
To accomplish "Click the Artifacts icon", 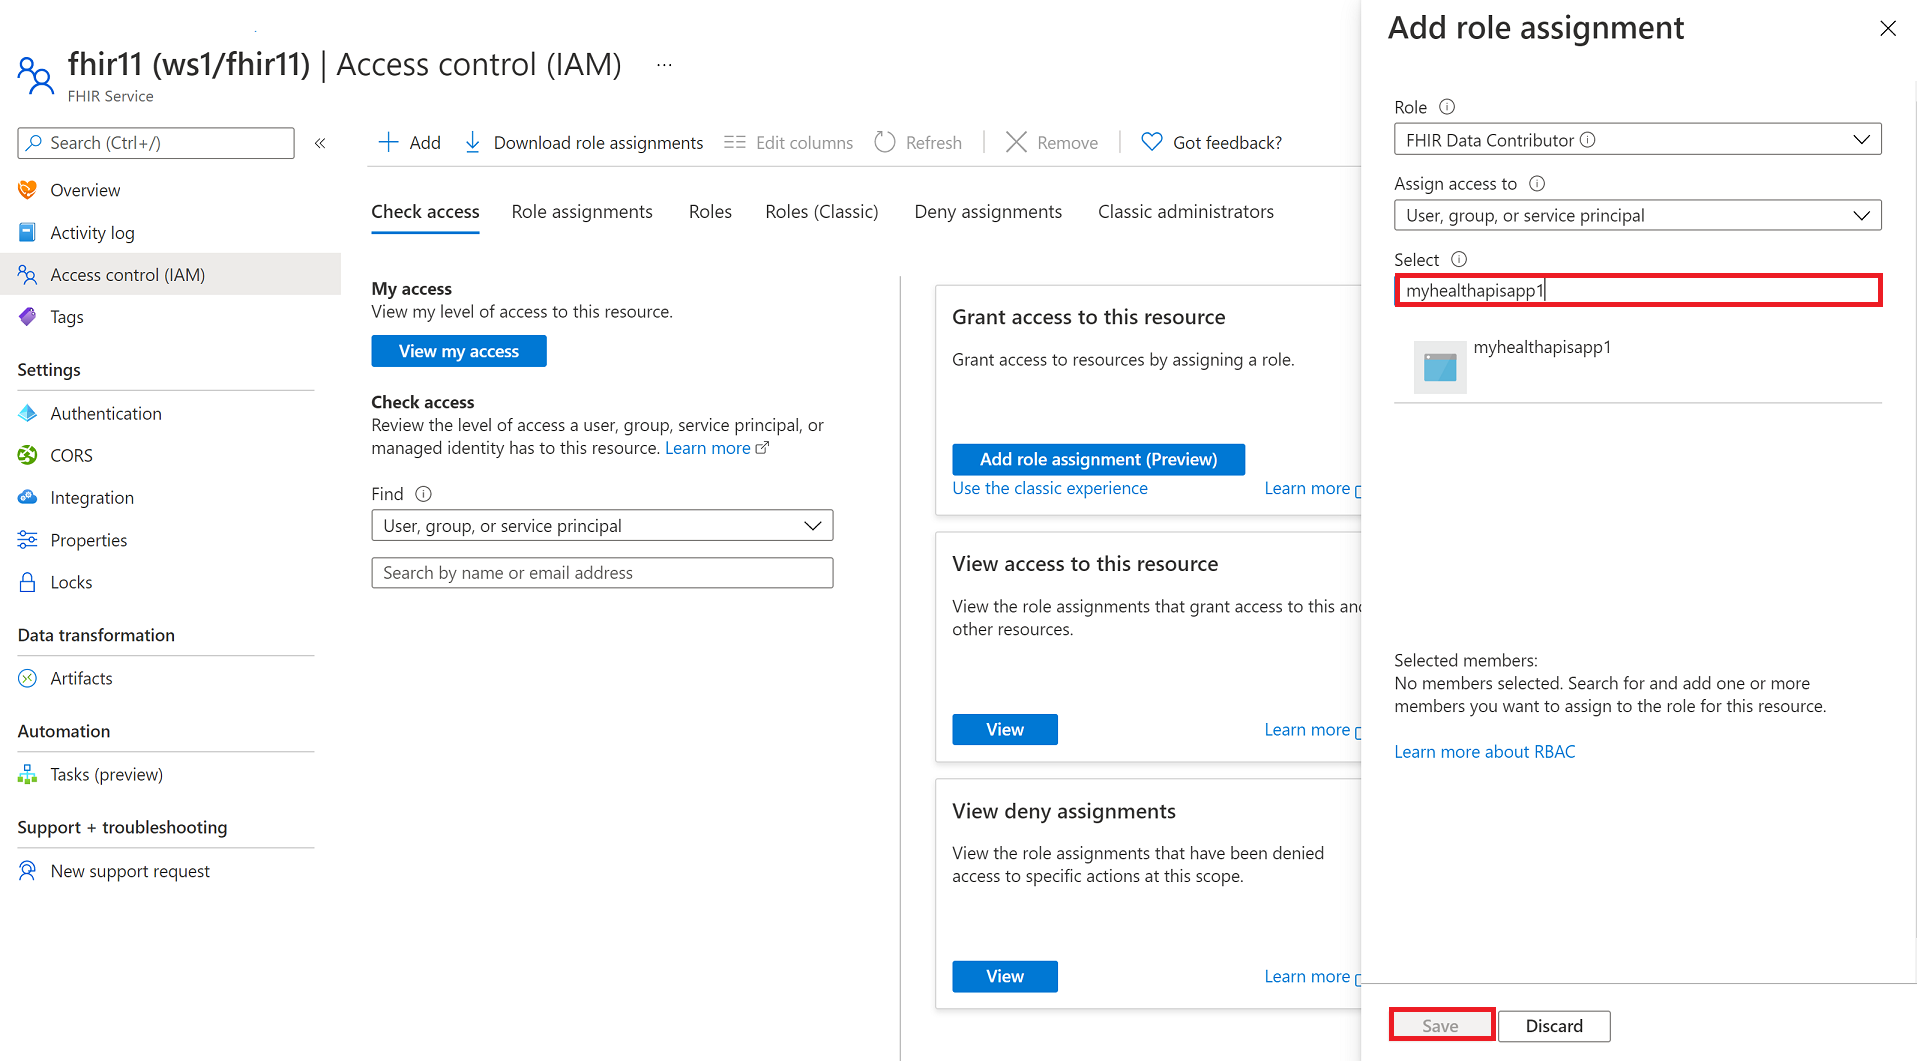I will pyautogui.click(x=28, y=678).
